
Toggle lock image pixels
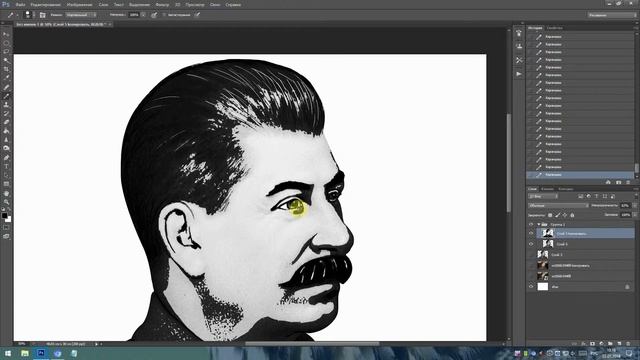click(557, 215)
